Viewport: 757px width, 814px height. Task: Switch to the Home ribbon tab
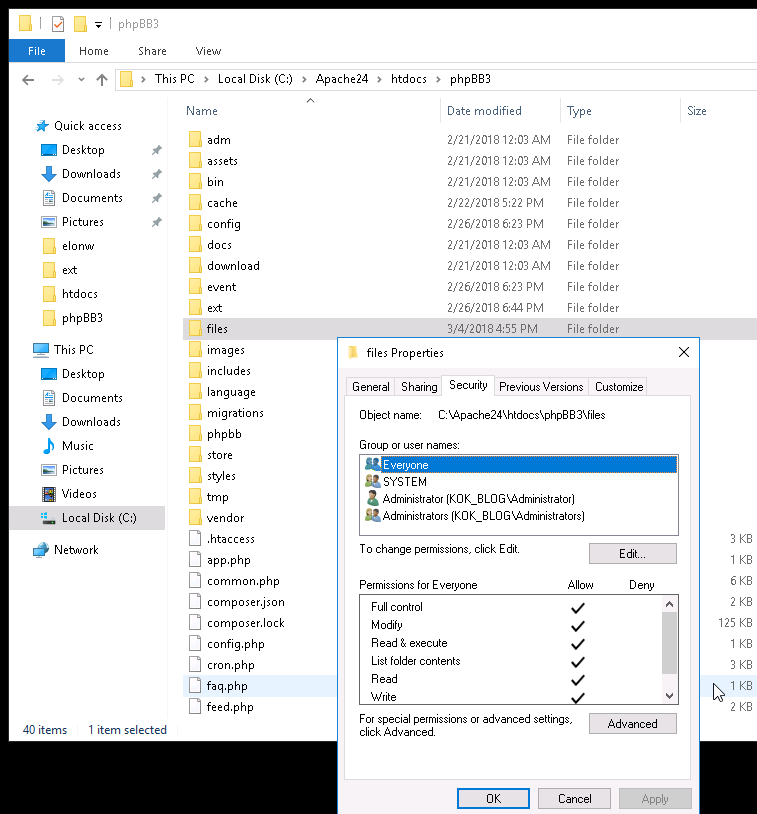coord(94,51)
